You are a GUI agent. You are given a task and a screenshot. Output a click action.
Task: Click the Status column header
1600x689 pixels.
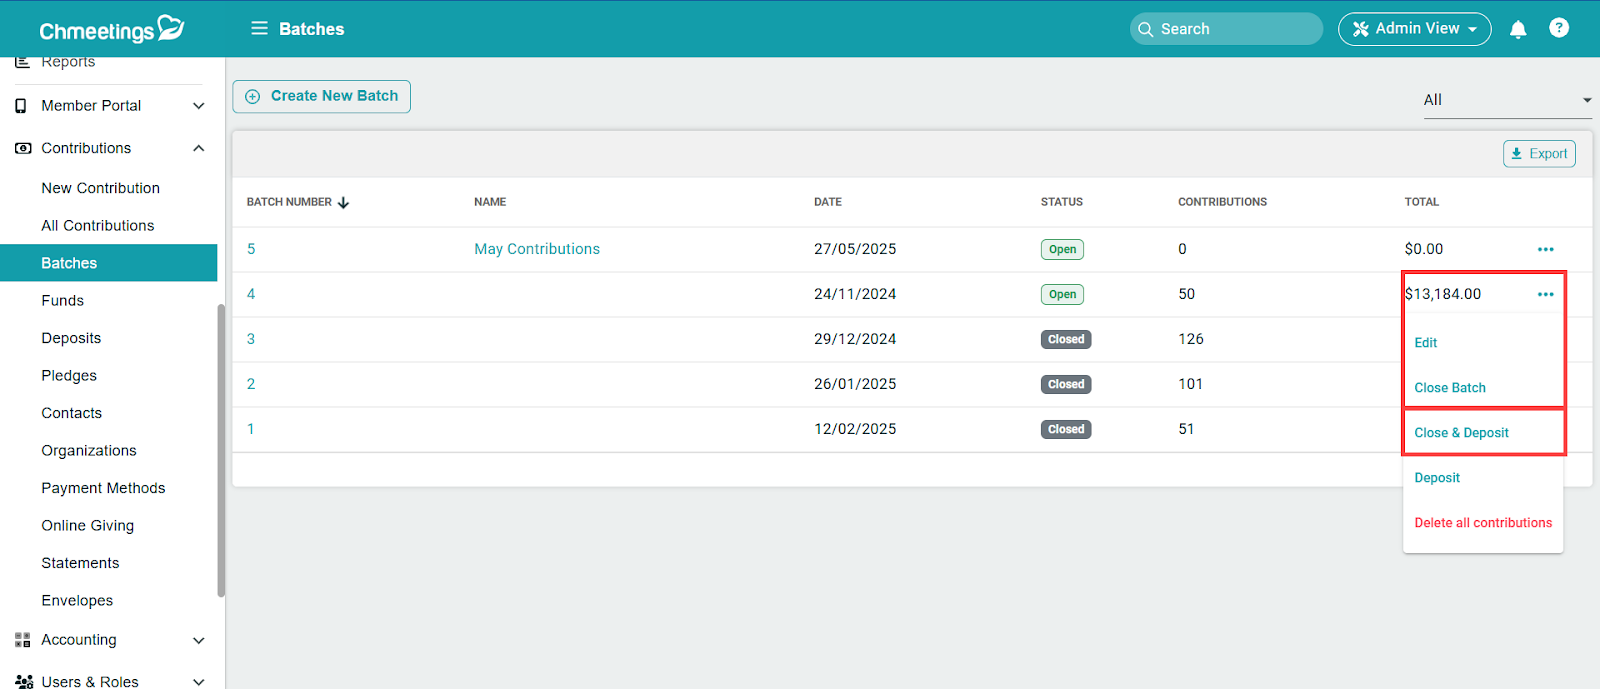tap(1062, 202)
